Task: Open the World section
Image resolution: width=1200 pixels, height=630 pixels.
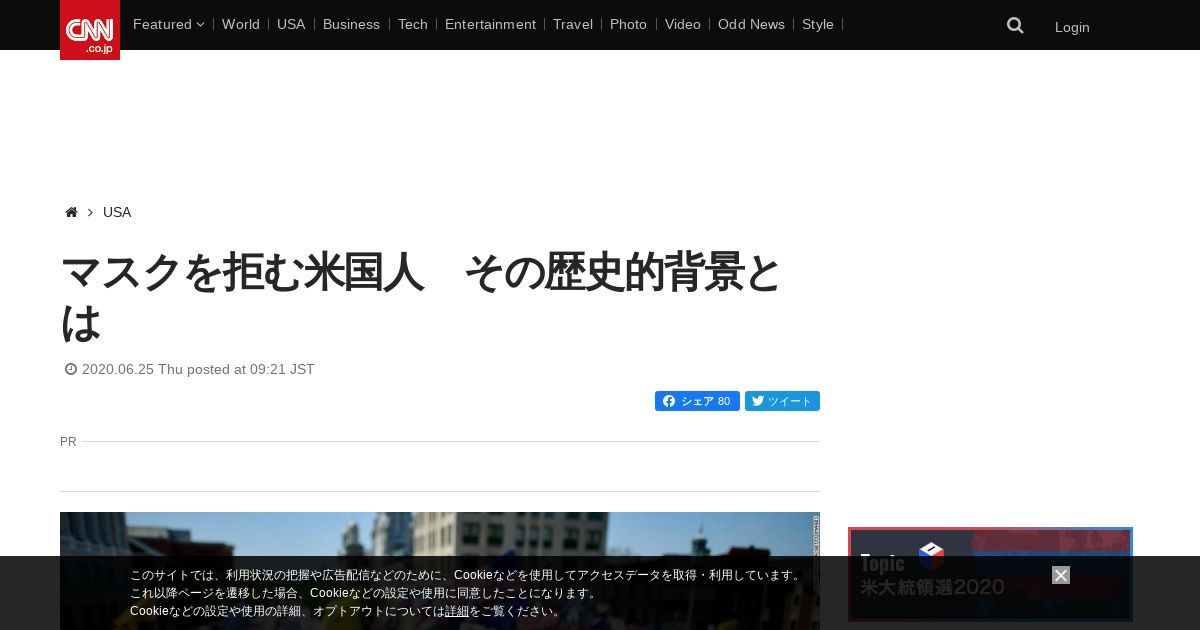Action: [x=241, y=24]
